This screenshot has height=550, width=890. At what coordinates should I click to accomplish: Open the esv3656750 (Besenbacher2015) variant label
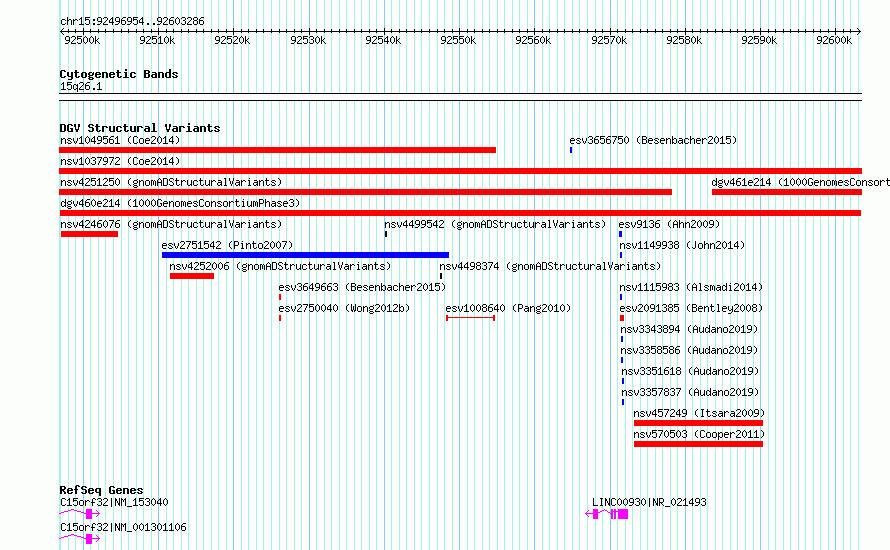point(653,140)
